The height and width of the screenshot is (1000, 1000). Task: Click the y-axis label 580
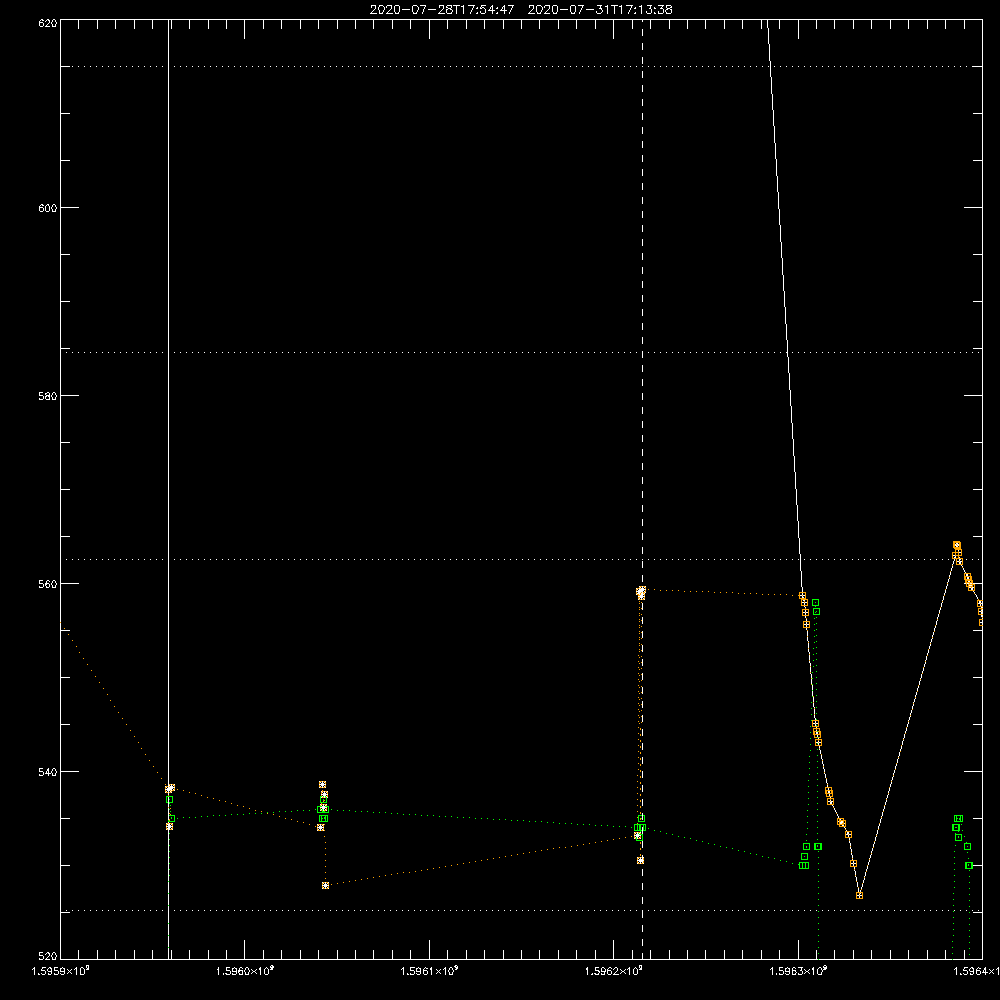(x=48, y=396)
